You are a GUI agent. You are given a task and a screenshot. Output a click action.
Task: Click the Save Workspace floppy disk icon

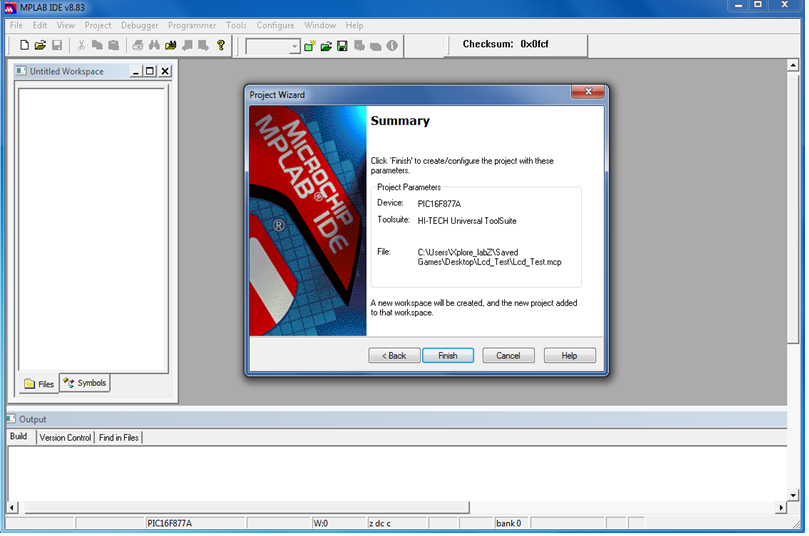tap(342, 46)
